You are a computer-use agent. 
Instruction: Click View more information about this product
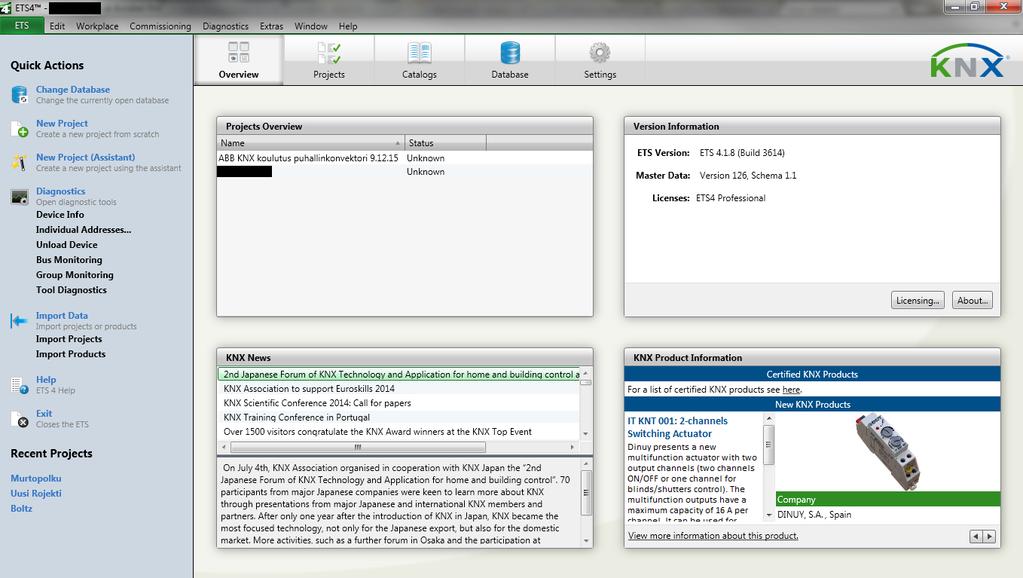[712, 536]
